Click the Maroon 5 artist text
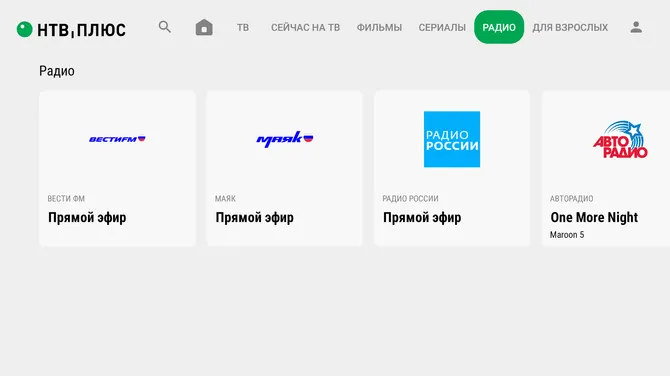The image size is (670, 376). (x=567, y=235)
